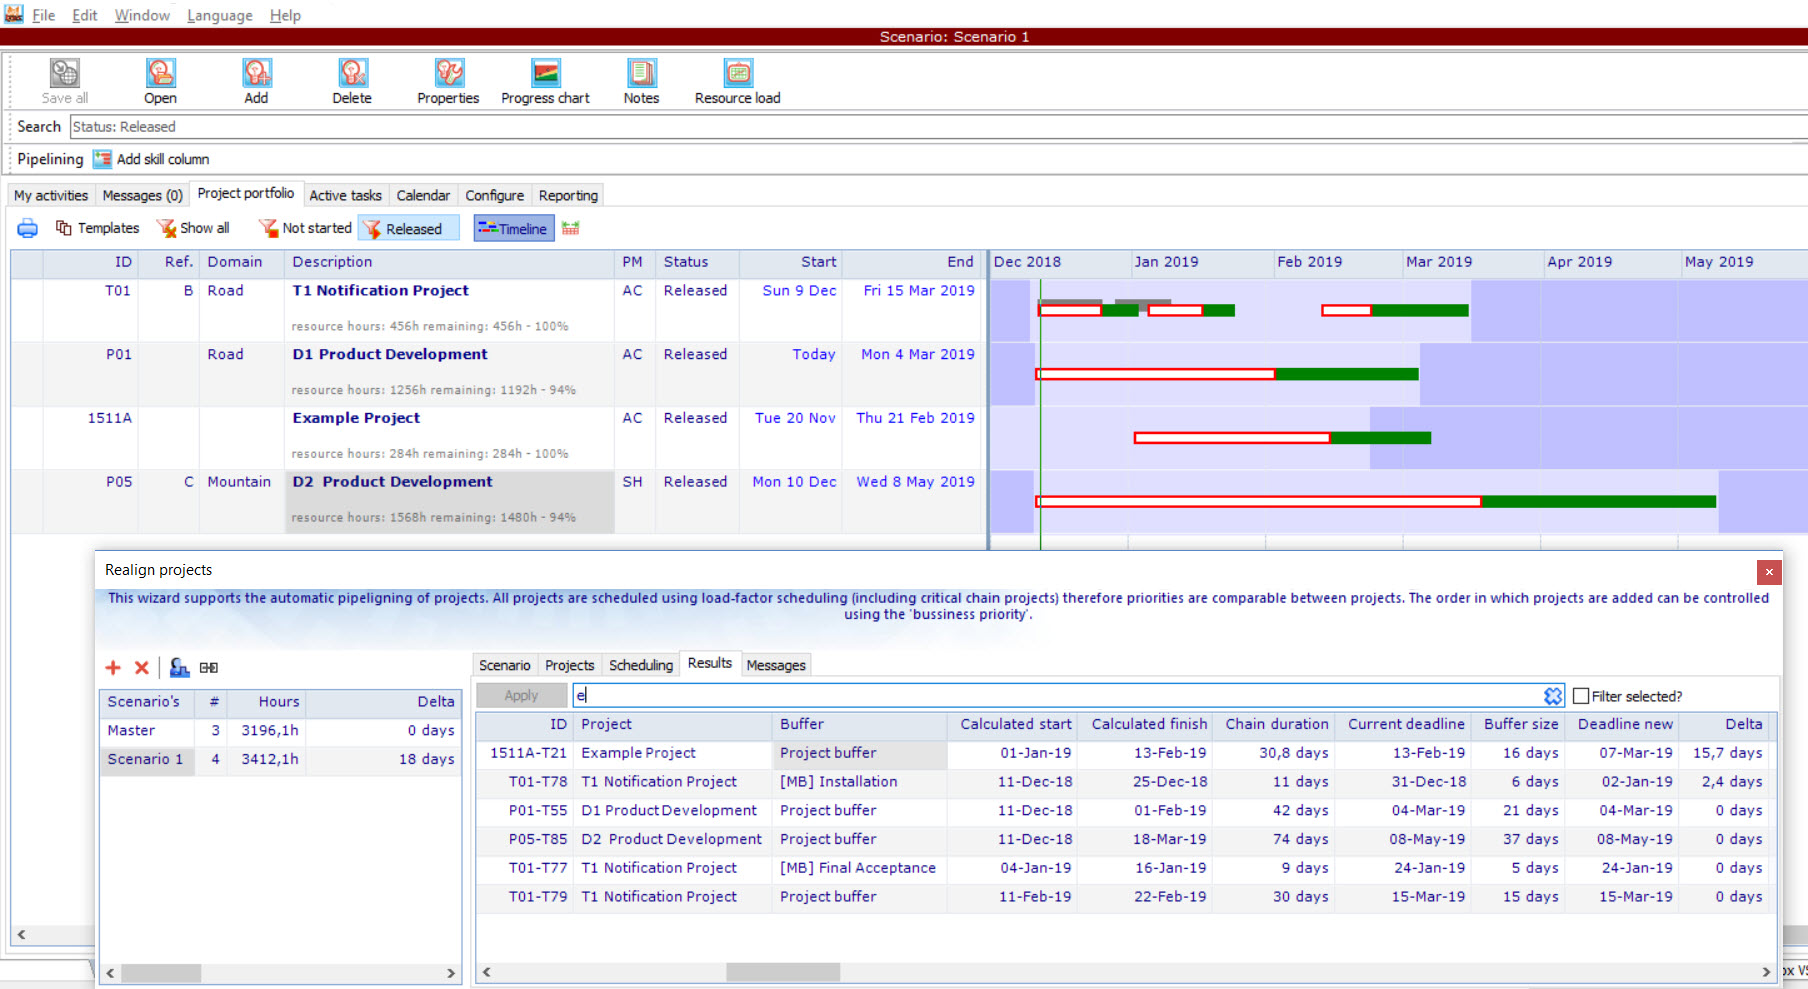Sort results by Buffer size column header
This screenshot has height=989, width=1808.
point(1521,724)
